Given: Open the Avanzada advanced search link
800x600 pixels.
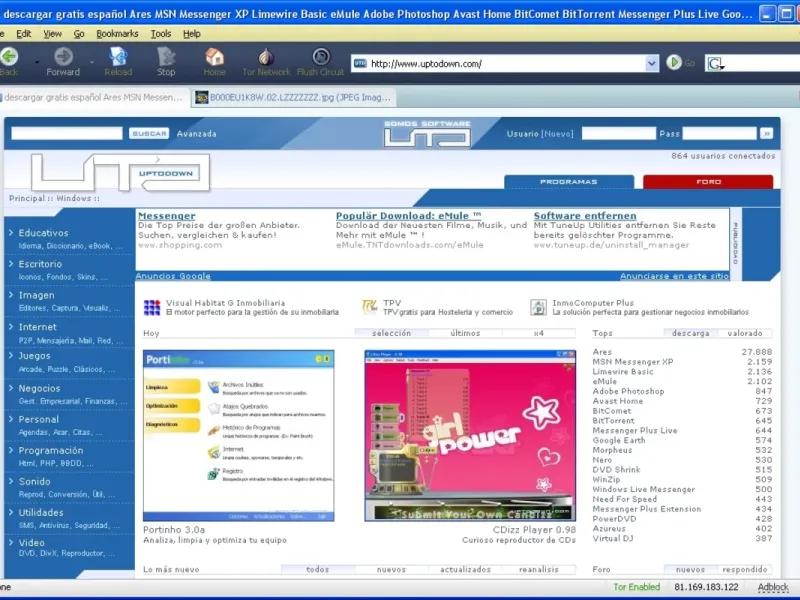Looking at the screenshot, I should [x=196, y=134].
